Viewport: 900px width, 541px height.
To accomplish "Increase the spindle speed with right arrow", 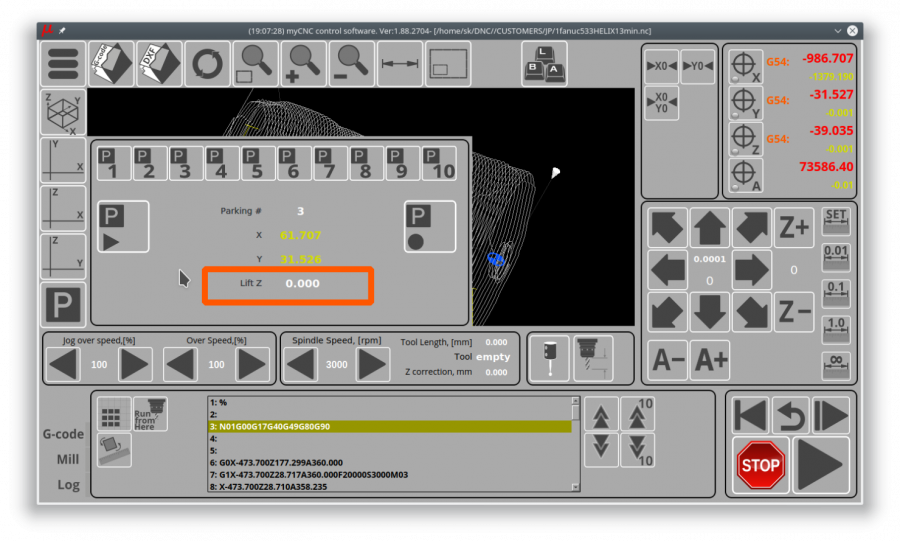I will click(x=373, y=364).
